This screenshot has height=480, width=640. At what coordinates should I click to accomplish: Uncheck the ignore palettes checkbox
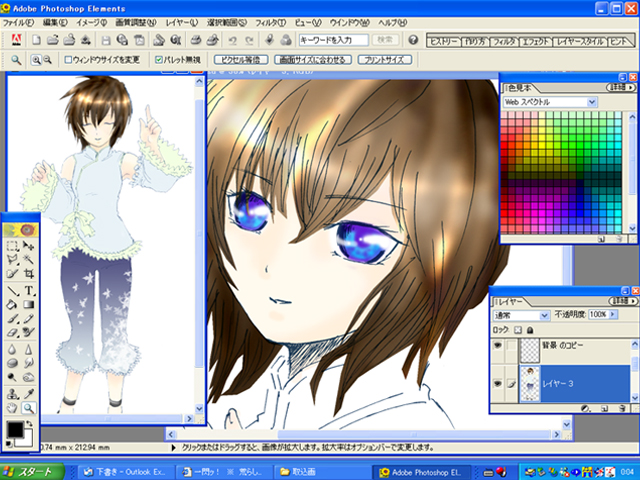pyautogui.click(x=159, y=60)
